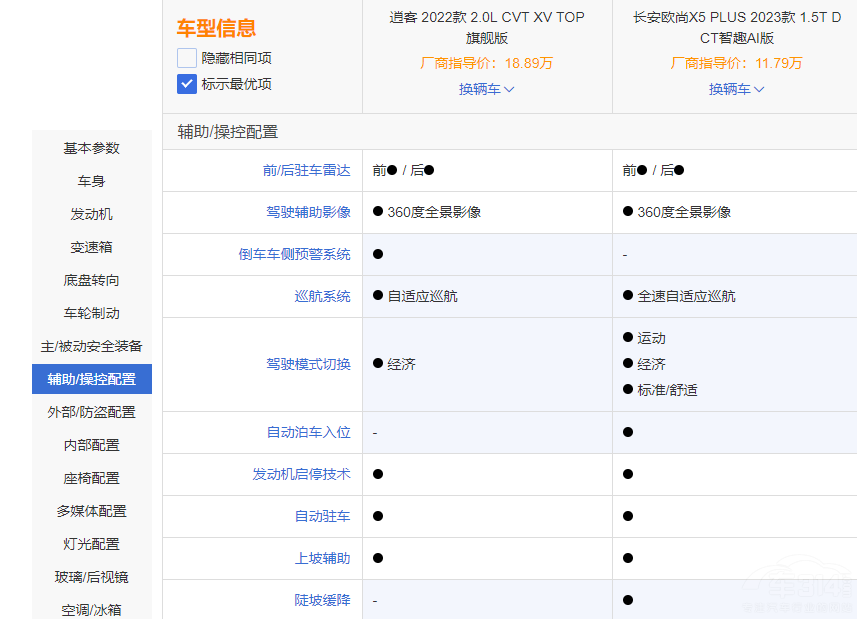Viewport: 857px width, 619px height.
Task: Open 换辆车 dropdown for 长安欧尚X5 PLUS
Action: tap(736, 89)
